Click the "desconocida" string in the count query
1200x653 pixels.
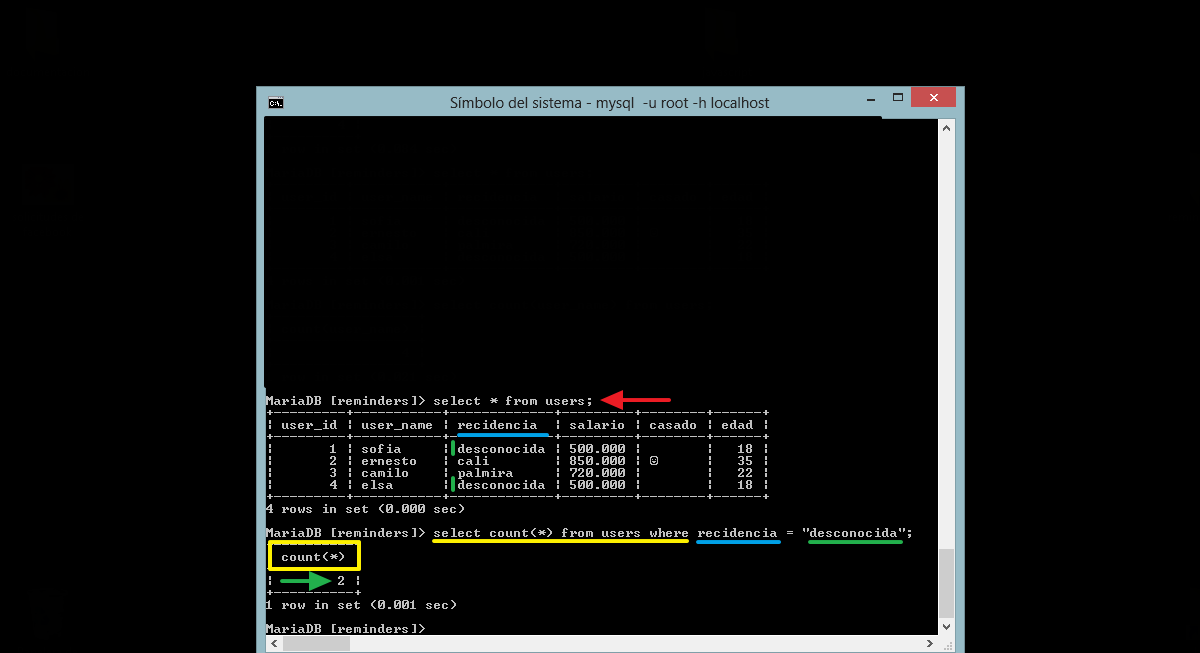[x=854, y=533]
